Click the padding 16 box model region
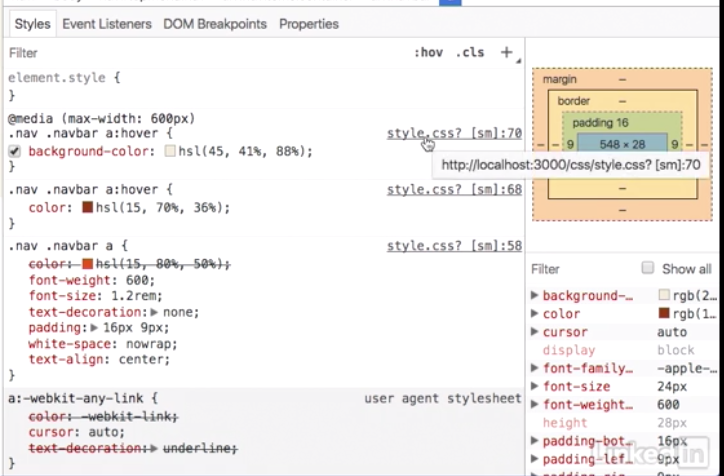Screen dimensions: 724x476 [x=600, y=123]
